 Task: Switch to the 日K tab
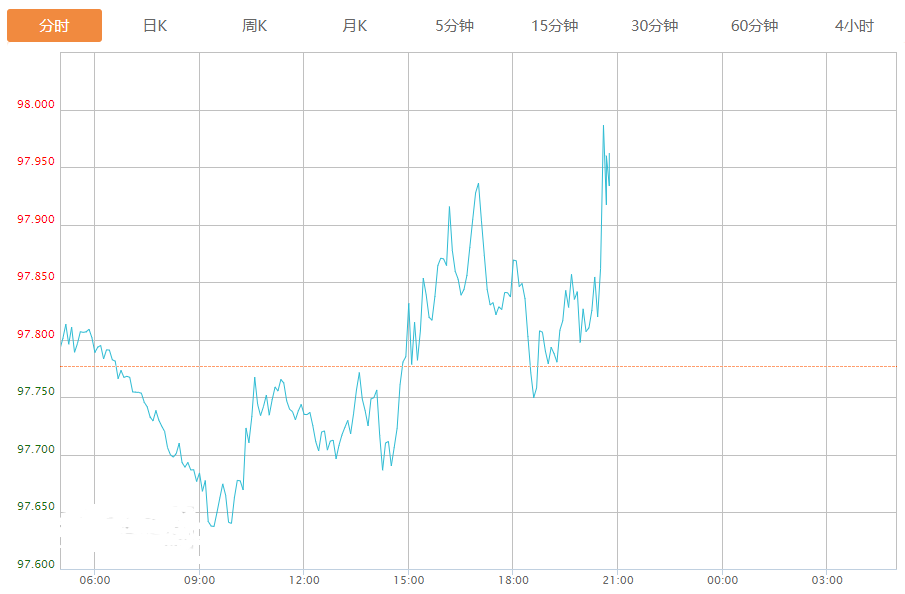pyautogui.click(x=155, y=26)
